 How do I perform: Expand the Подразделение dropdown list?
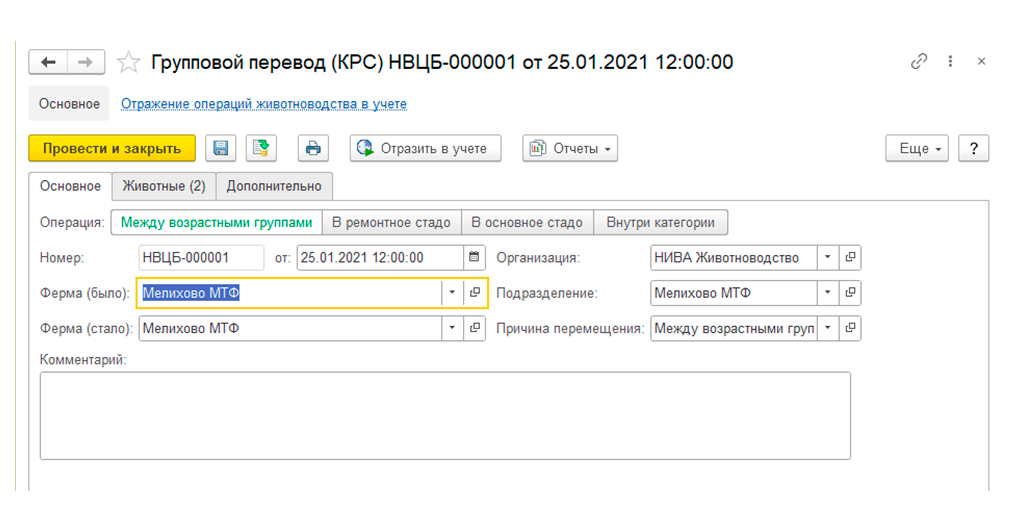827,292
